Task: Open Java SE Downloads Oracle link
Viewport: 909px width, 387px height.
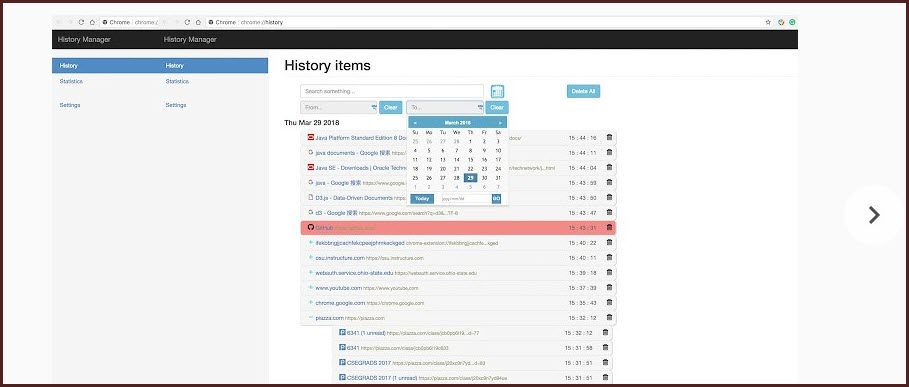Action: click(362, 167)
